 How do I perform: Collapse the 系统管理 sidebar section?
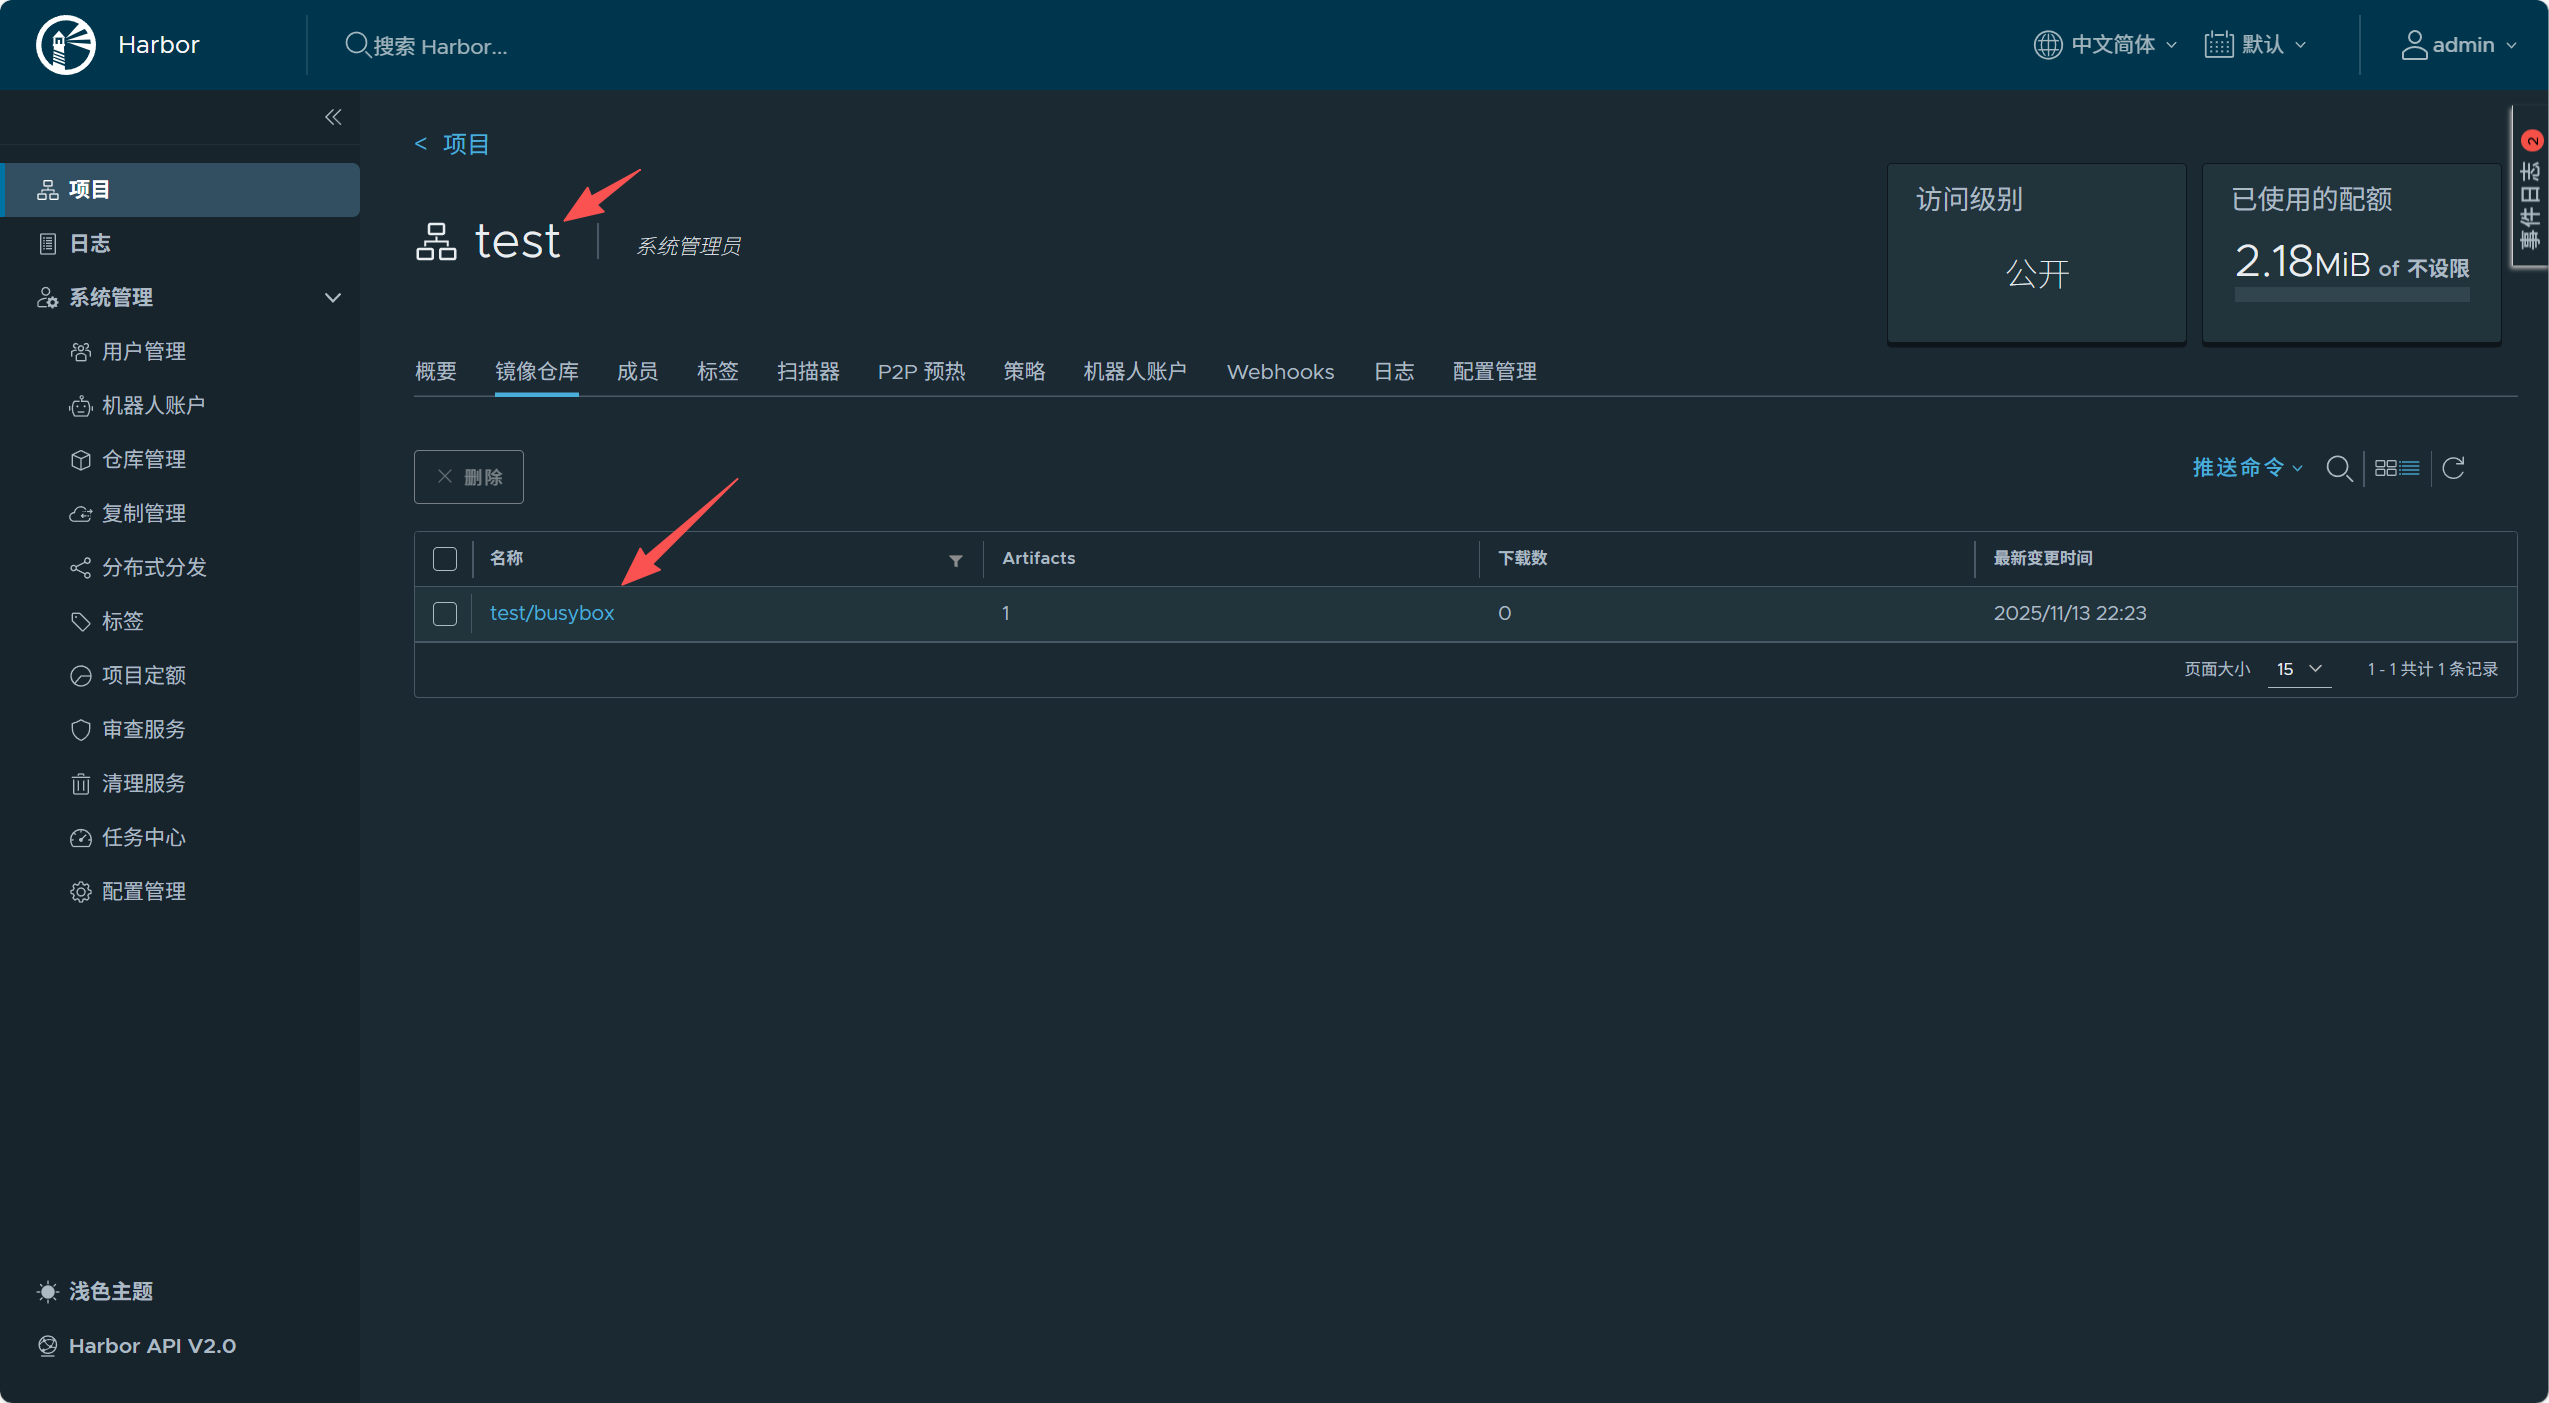[333, 297]
